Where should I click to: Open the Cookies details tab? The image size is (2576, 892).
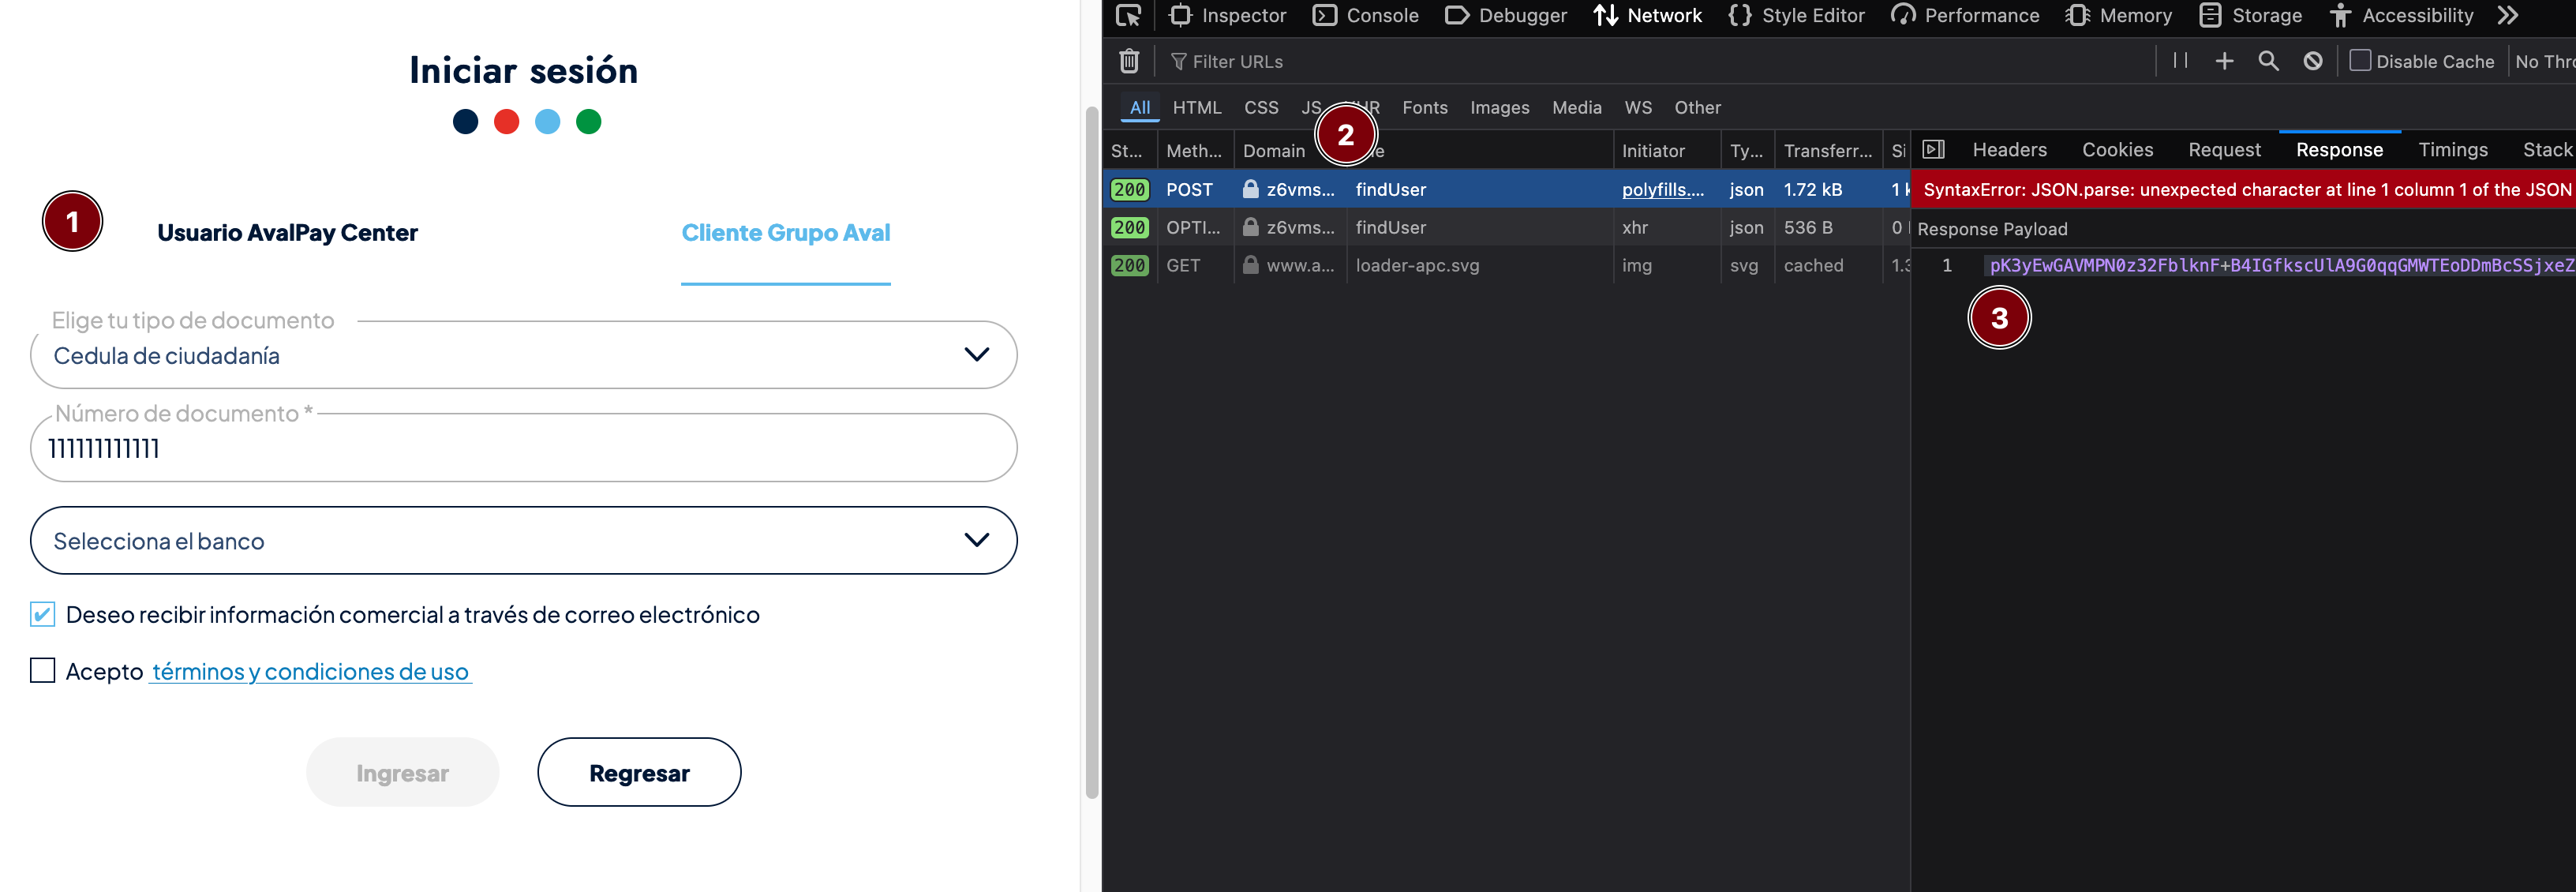point(2117,150)
